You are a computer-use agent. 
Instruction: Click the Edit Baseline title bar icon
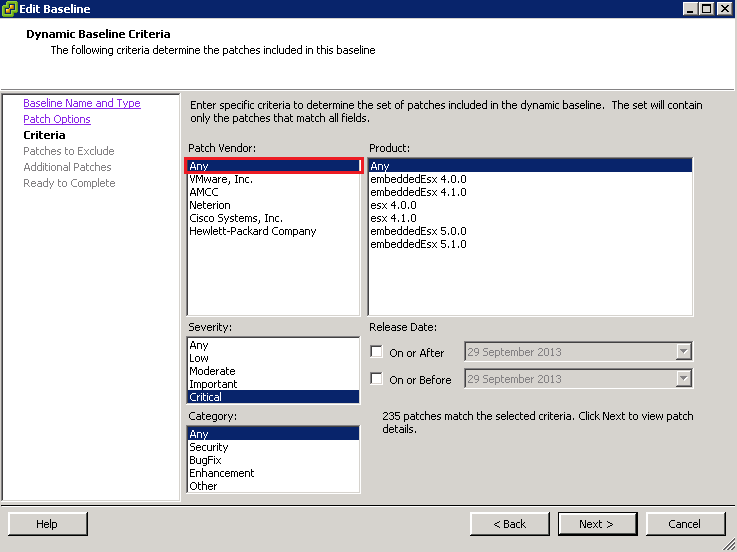(x=10, y=9)
